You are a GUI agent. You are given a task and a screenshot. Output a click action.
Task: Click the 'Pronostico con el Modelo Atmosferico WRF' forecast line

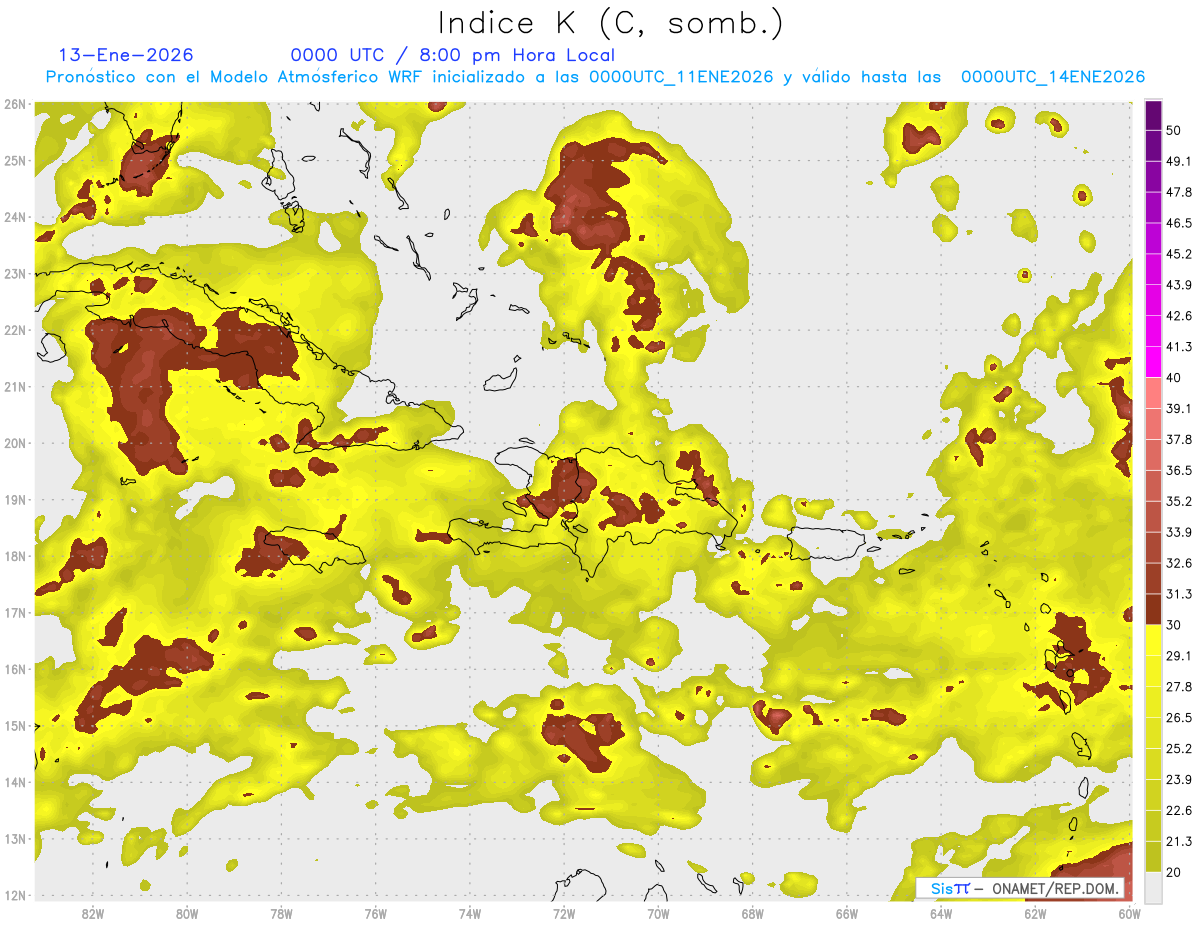pyautogui.click(x=595, y=77)
